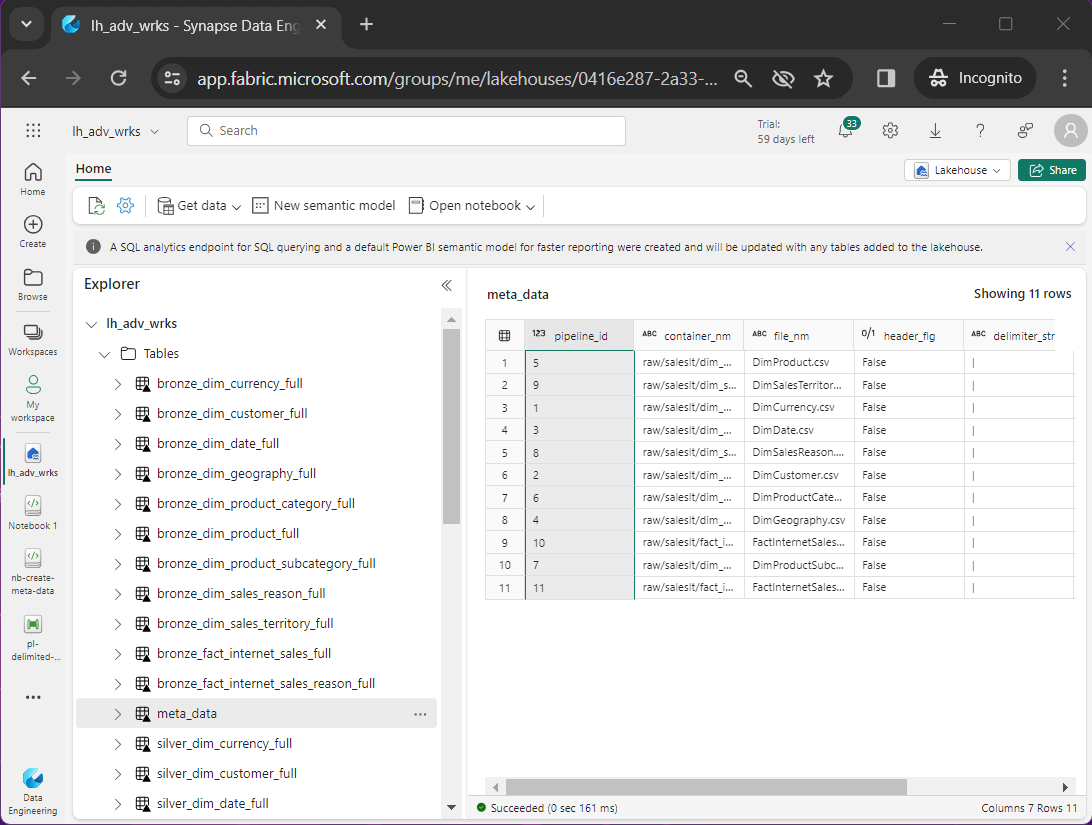Expand silver_dim_customer_full table

pyautogui.click(x=118, y=773)
